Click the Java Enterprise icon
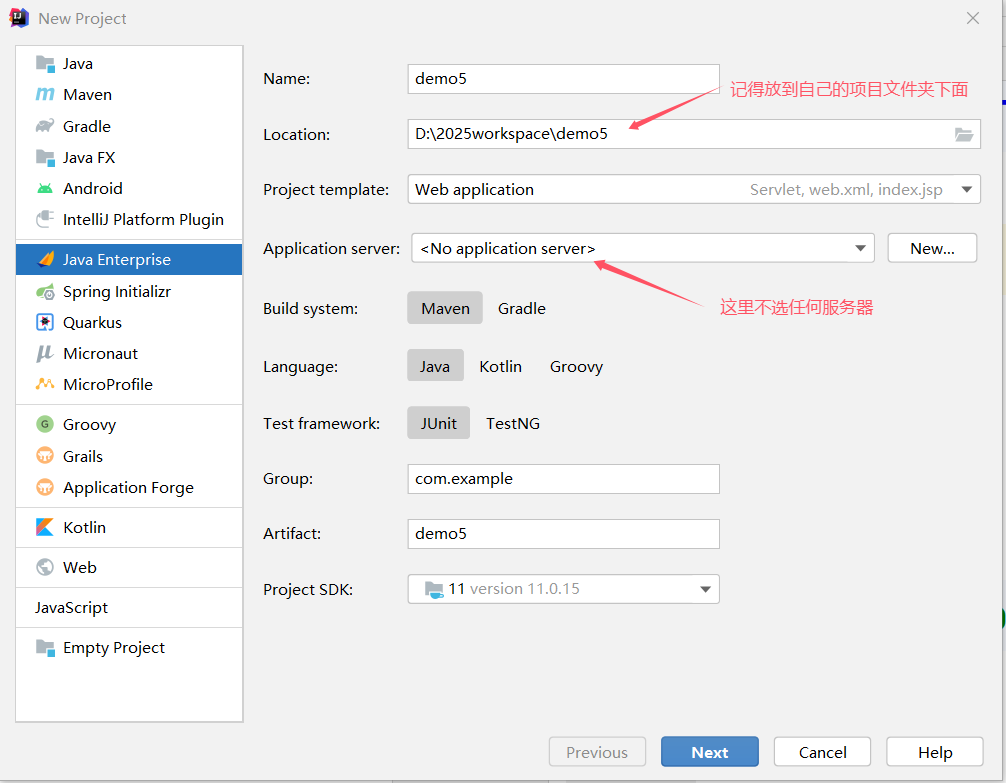 pos(46,259)
